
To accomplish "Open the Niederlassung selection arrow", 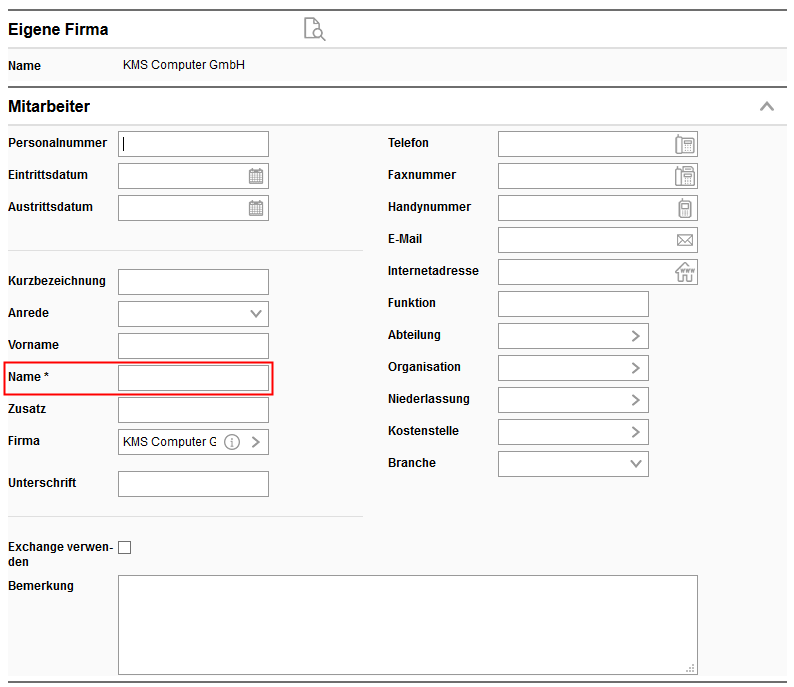I will (x=636, y=400).
